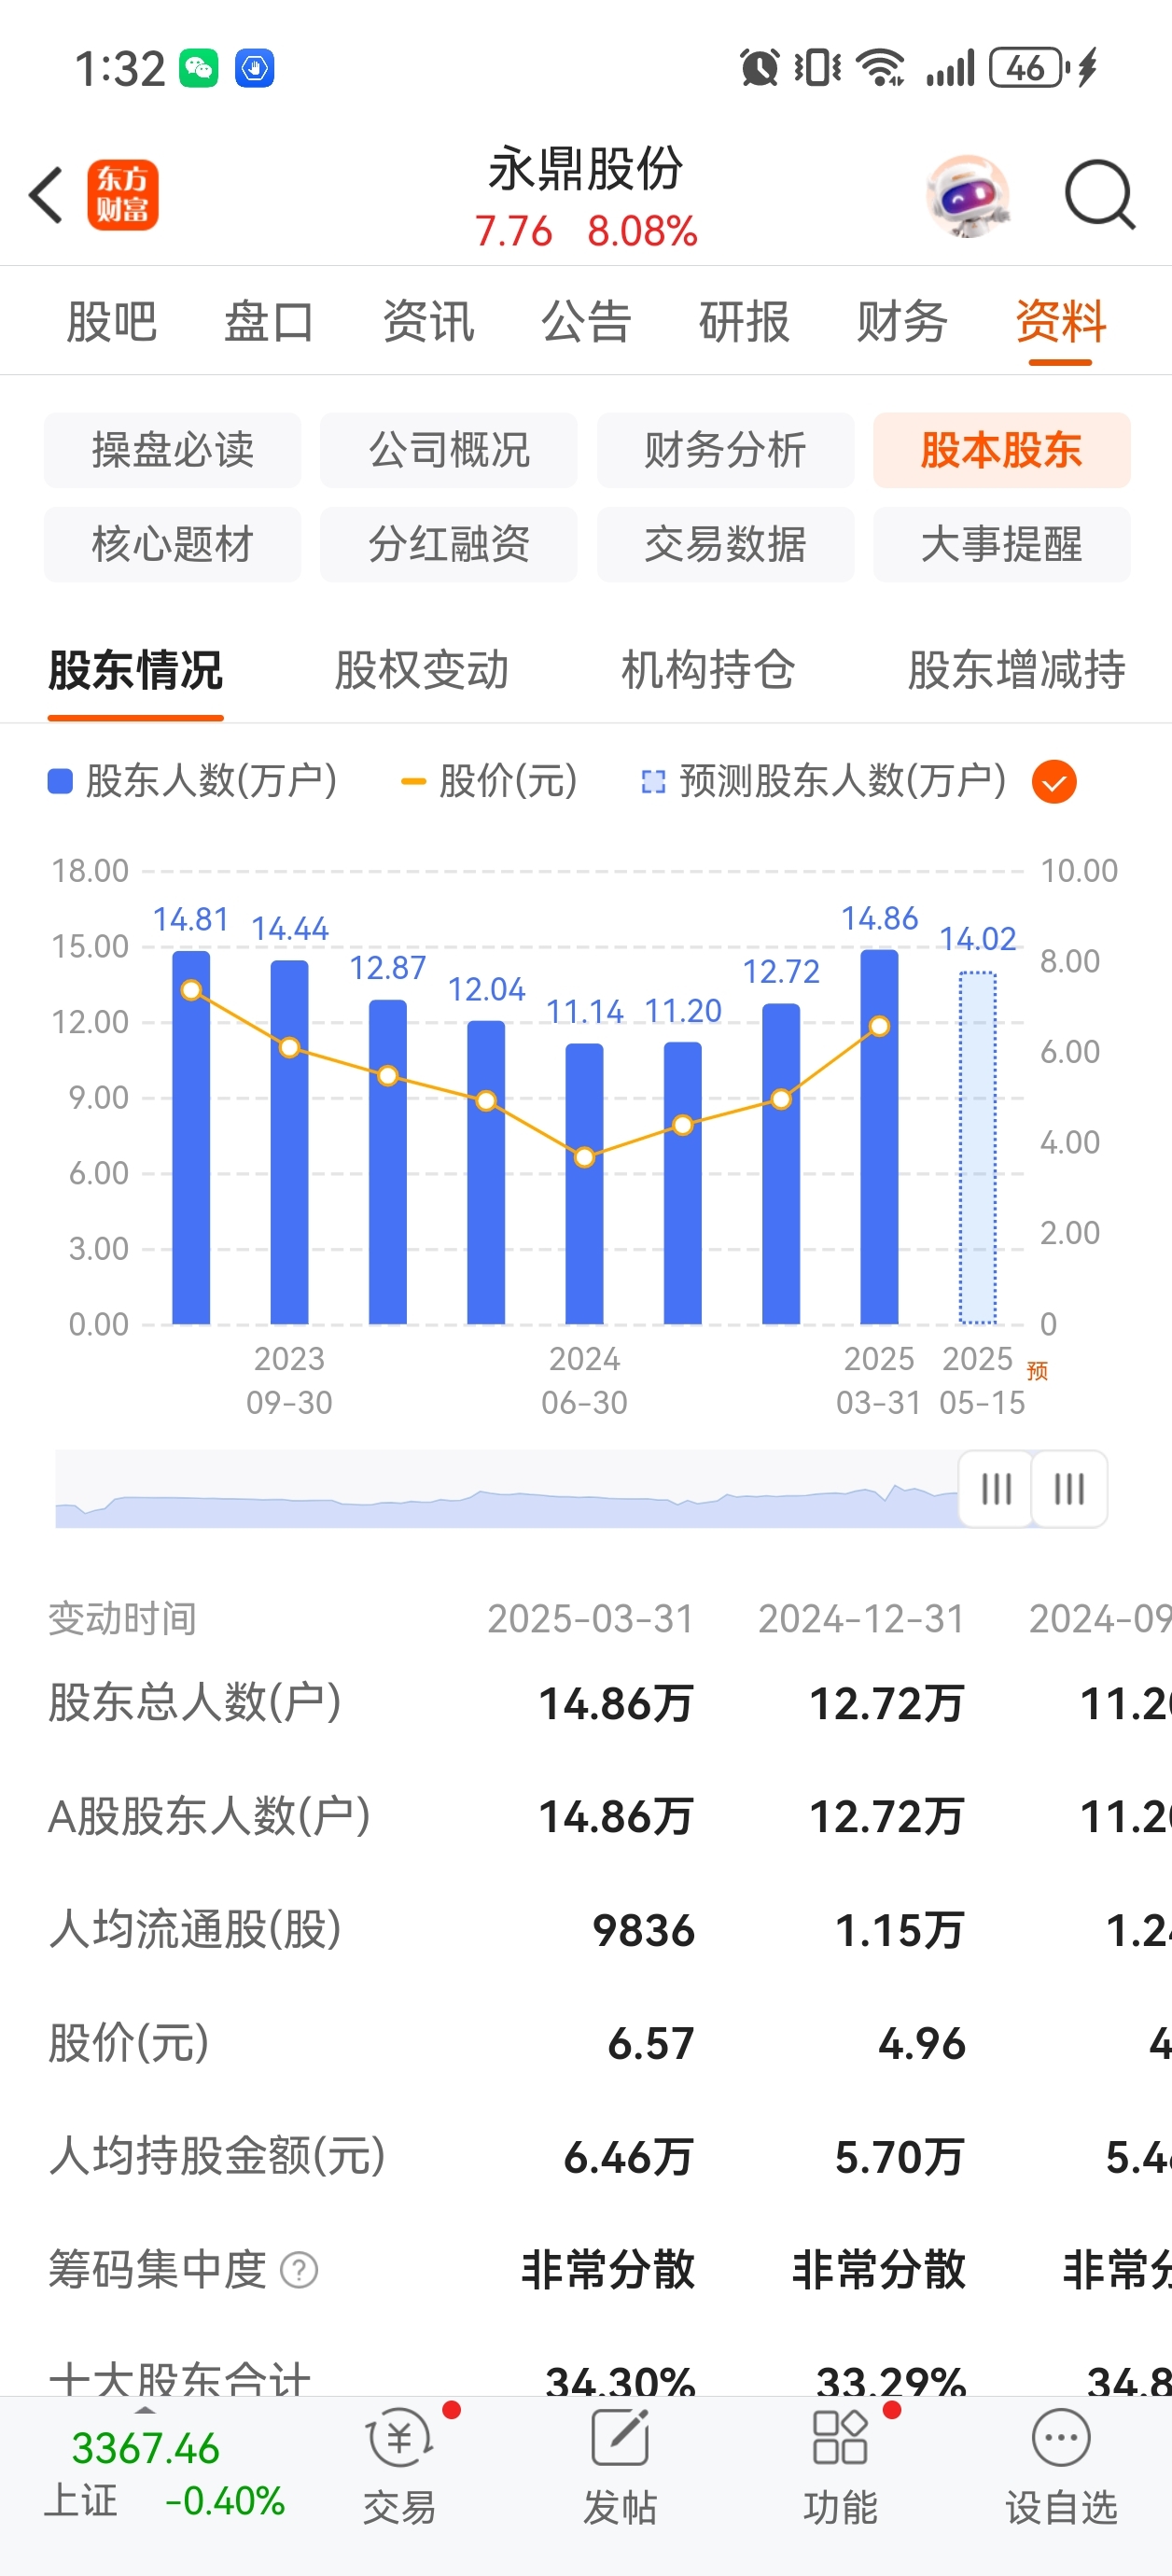Open the 股权变动 sub-tab

click(421, 670)
